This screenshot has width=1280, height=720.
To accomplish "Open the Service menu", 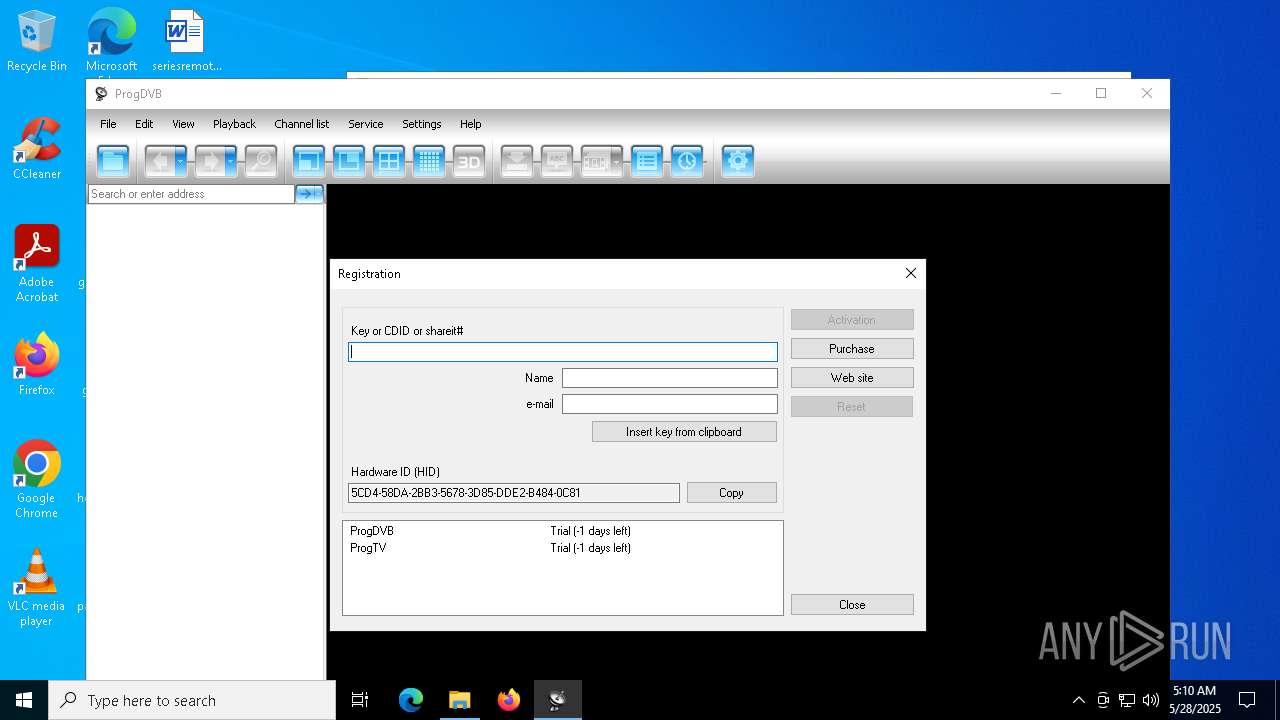I will pyautogui.click(x=365, y=124).
